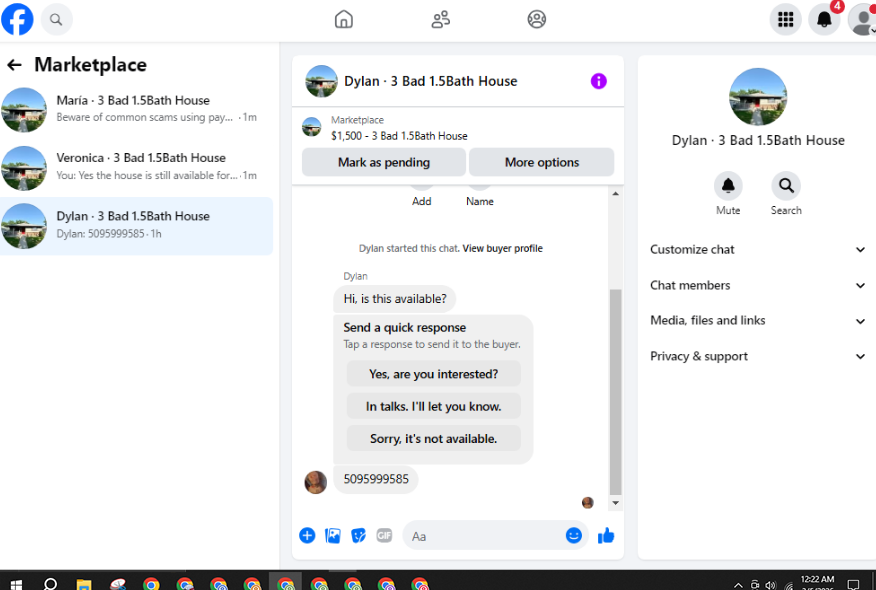Click the chat scrollbar thumb

point(615,392)
